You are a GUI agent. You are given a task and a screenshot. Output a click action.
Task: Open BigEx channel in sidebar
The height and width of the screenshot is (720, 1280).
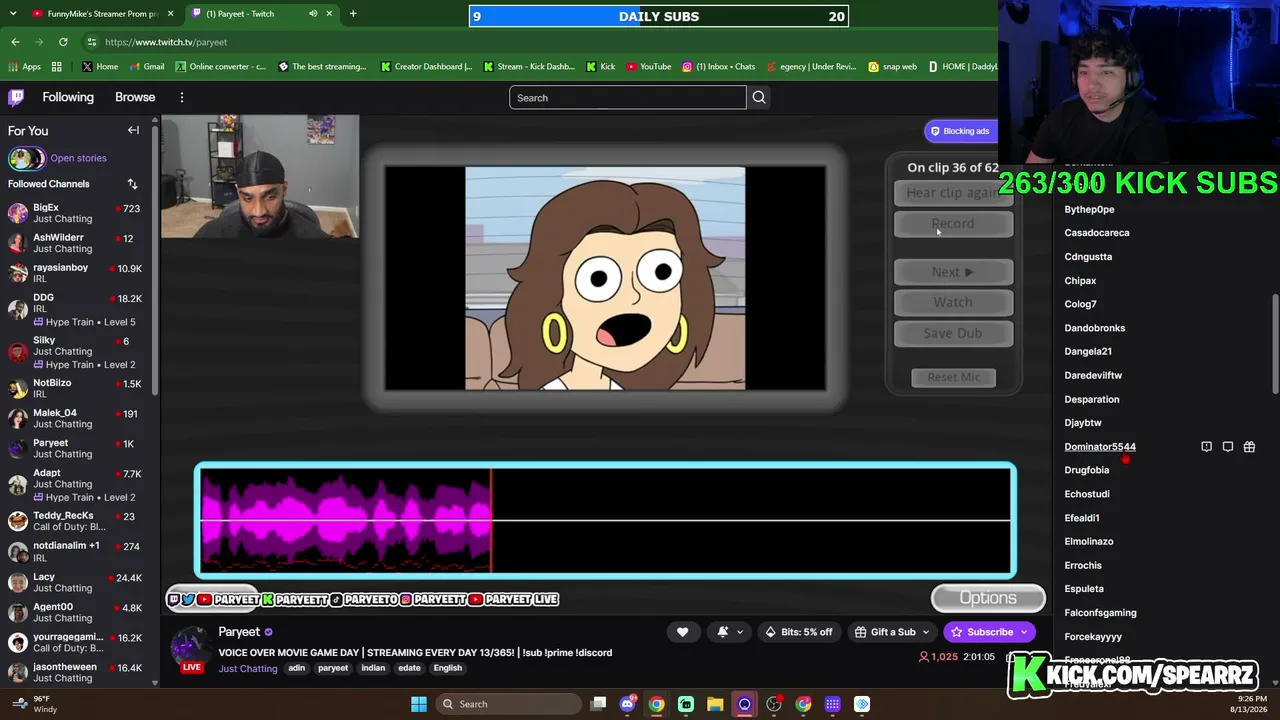[x=75, y=213]
